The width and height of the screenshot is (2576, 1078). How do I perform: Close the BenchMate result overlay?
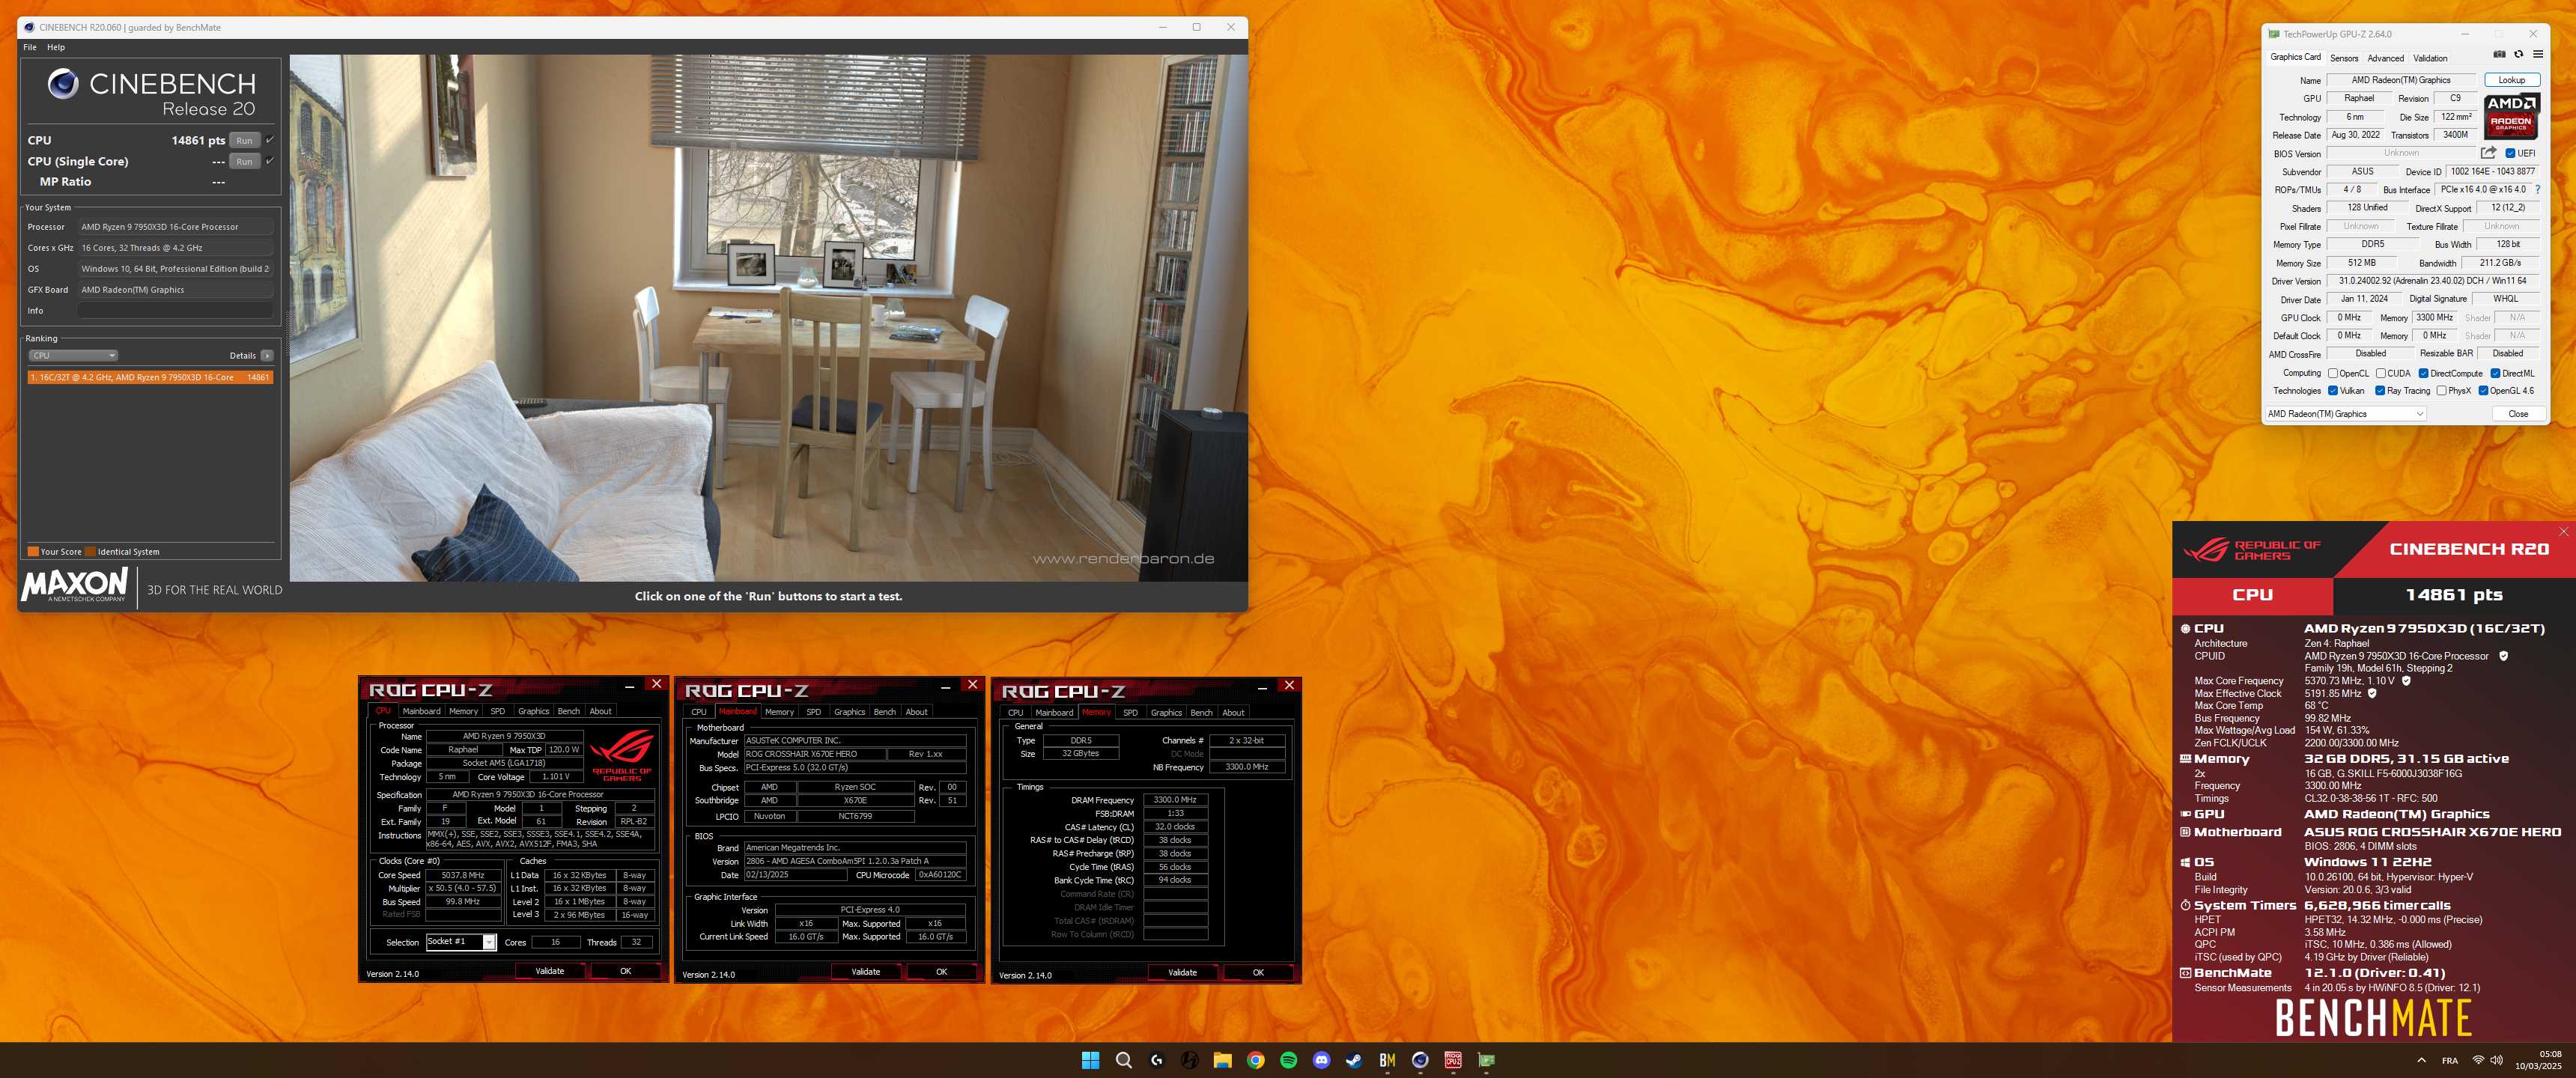[2563, 532]
